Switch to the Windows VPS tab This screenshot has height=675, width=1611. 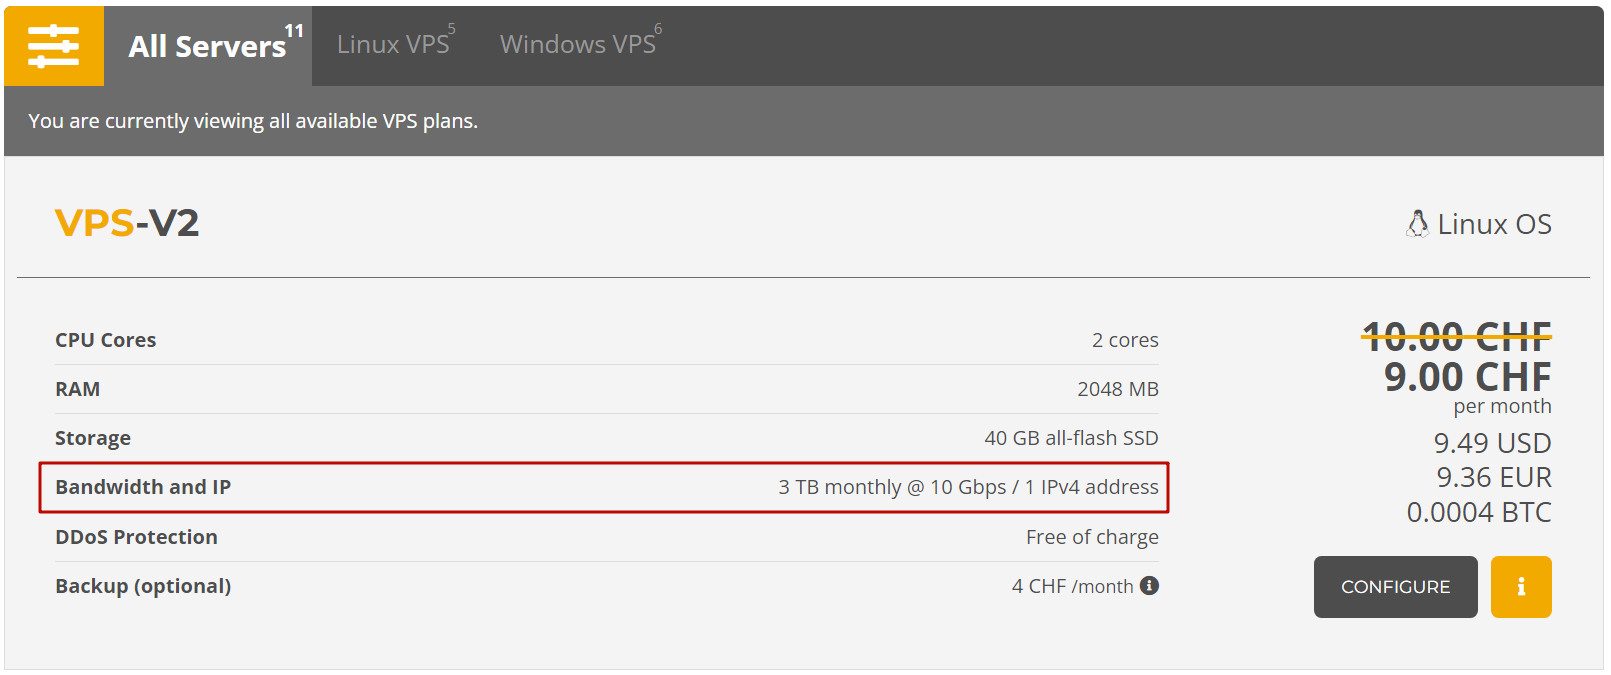(x=579, y=45)
